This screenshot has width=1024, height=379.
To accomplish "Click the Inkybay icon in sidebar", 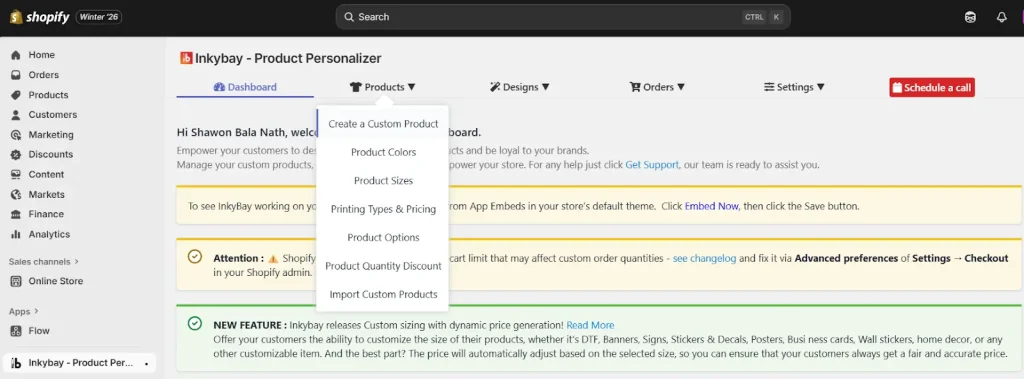I will coord(16,363).
